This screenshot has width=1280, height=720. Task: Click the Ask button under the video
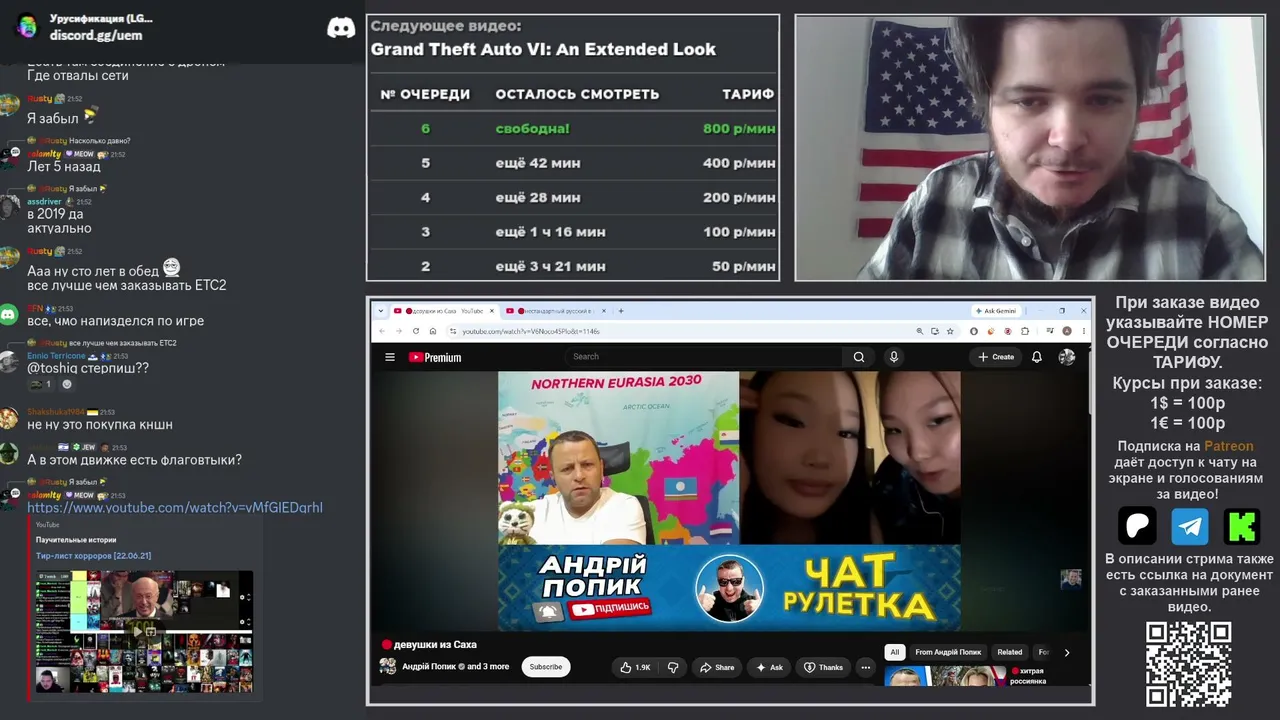tap(769, 667)
